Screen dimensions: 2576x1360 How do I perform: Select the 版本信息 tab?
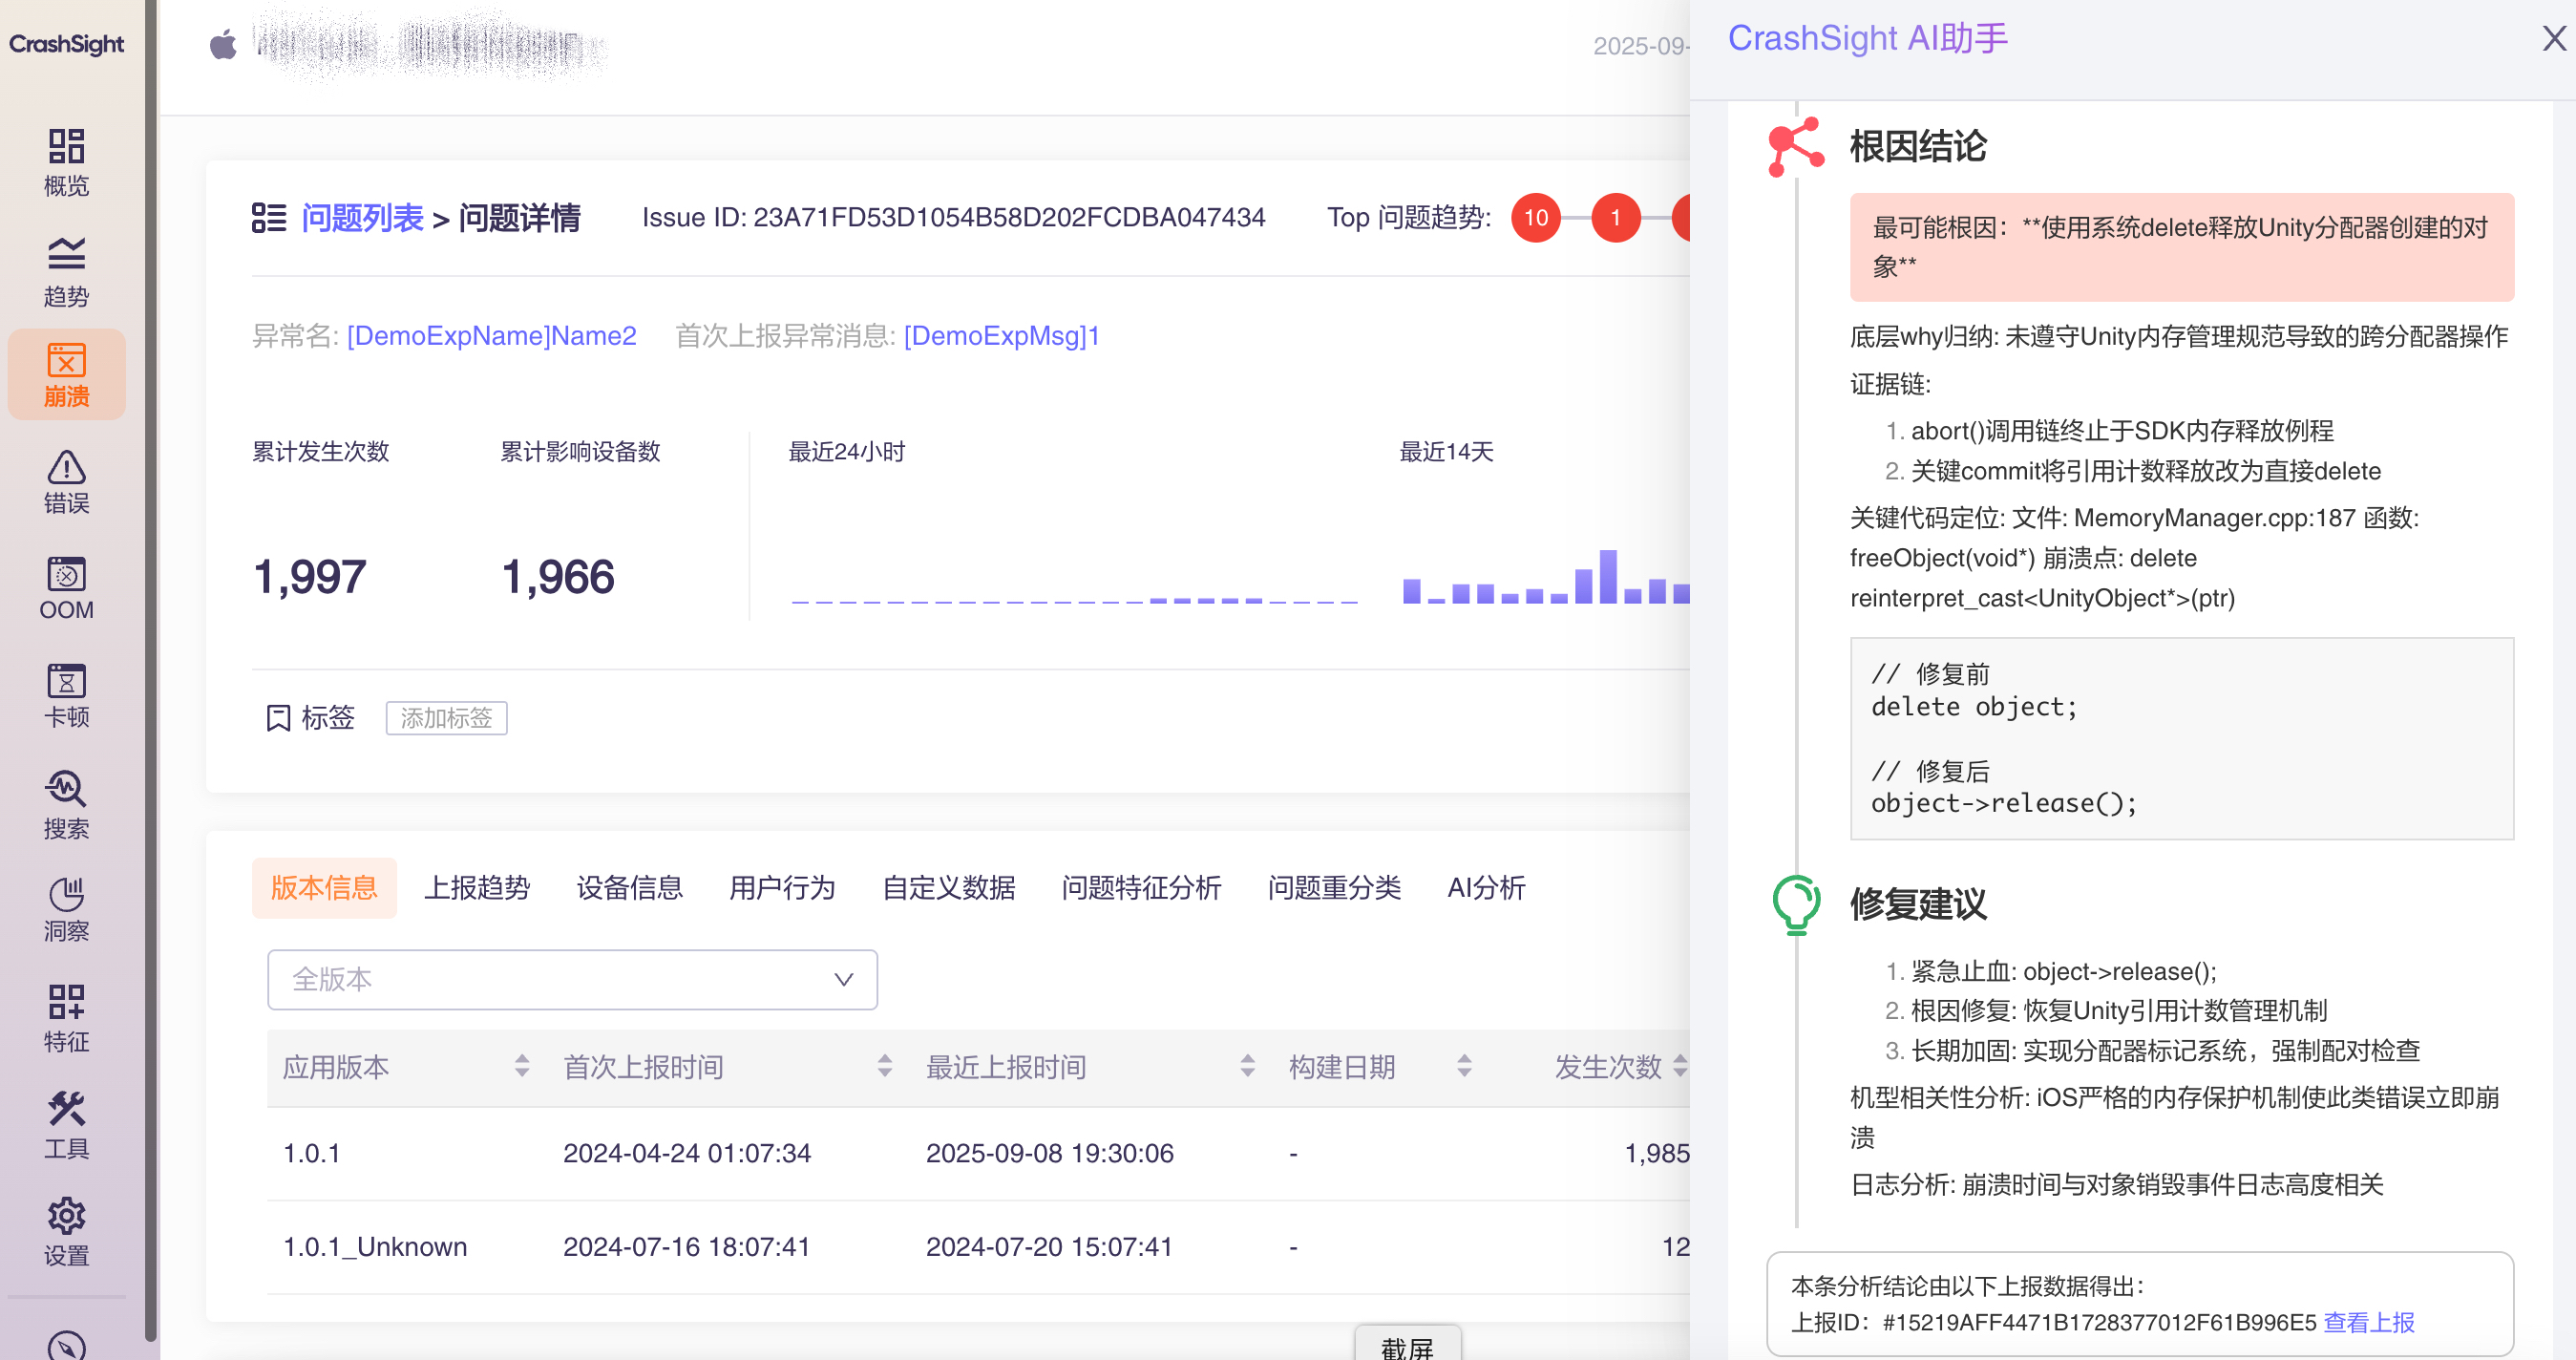[324, 887]
